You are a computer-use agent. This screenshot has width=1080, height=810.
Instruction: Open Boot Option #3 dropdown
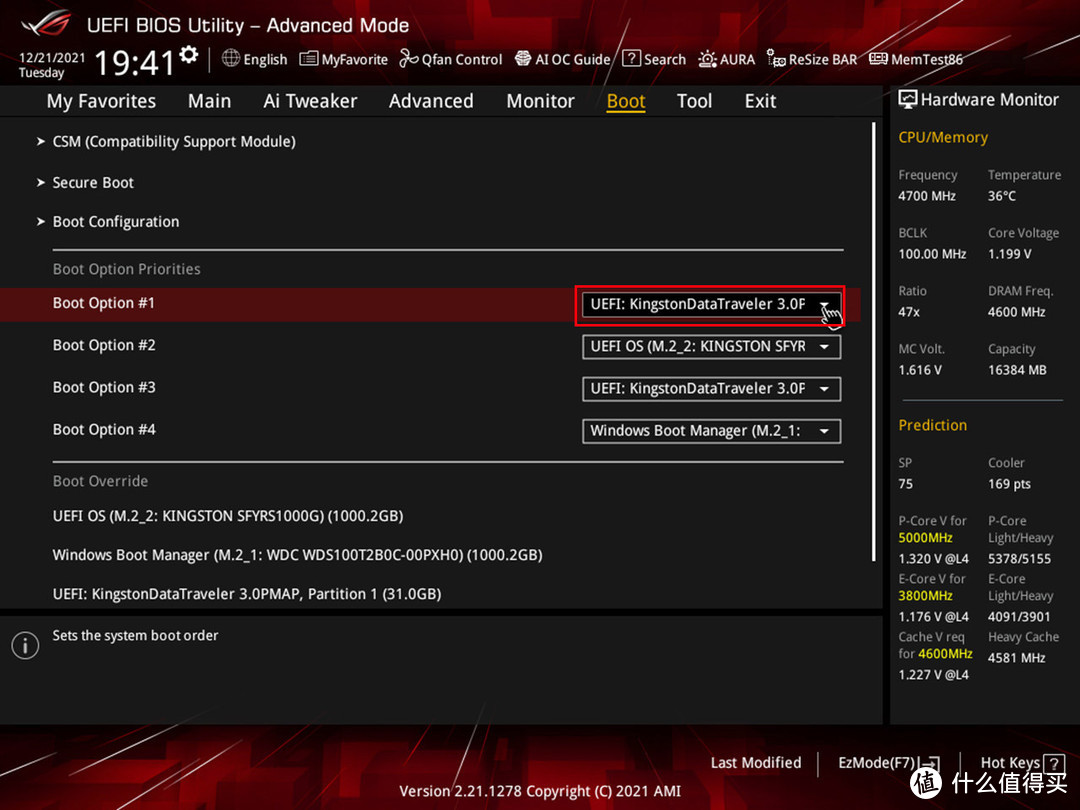coord(711,388)
